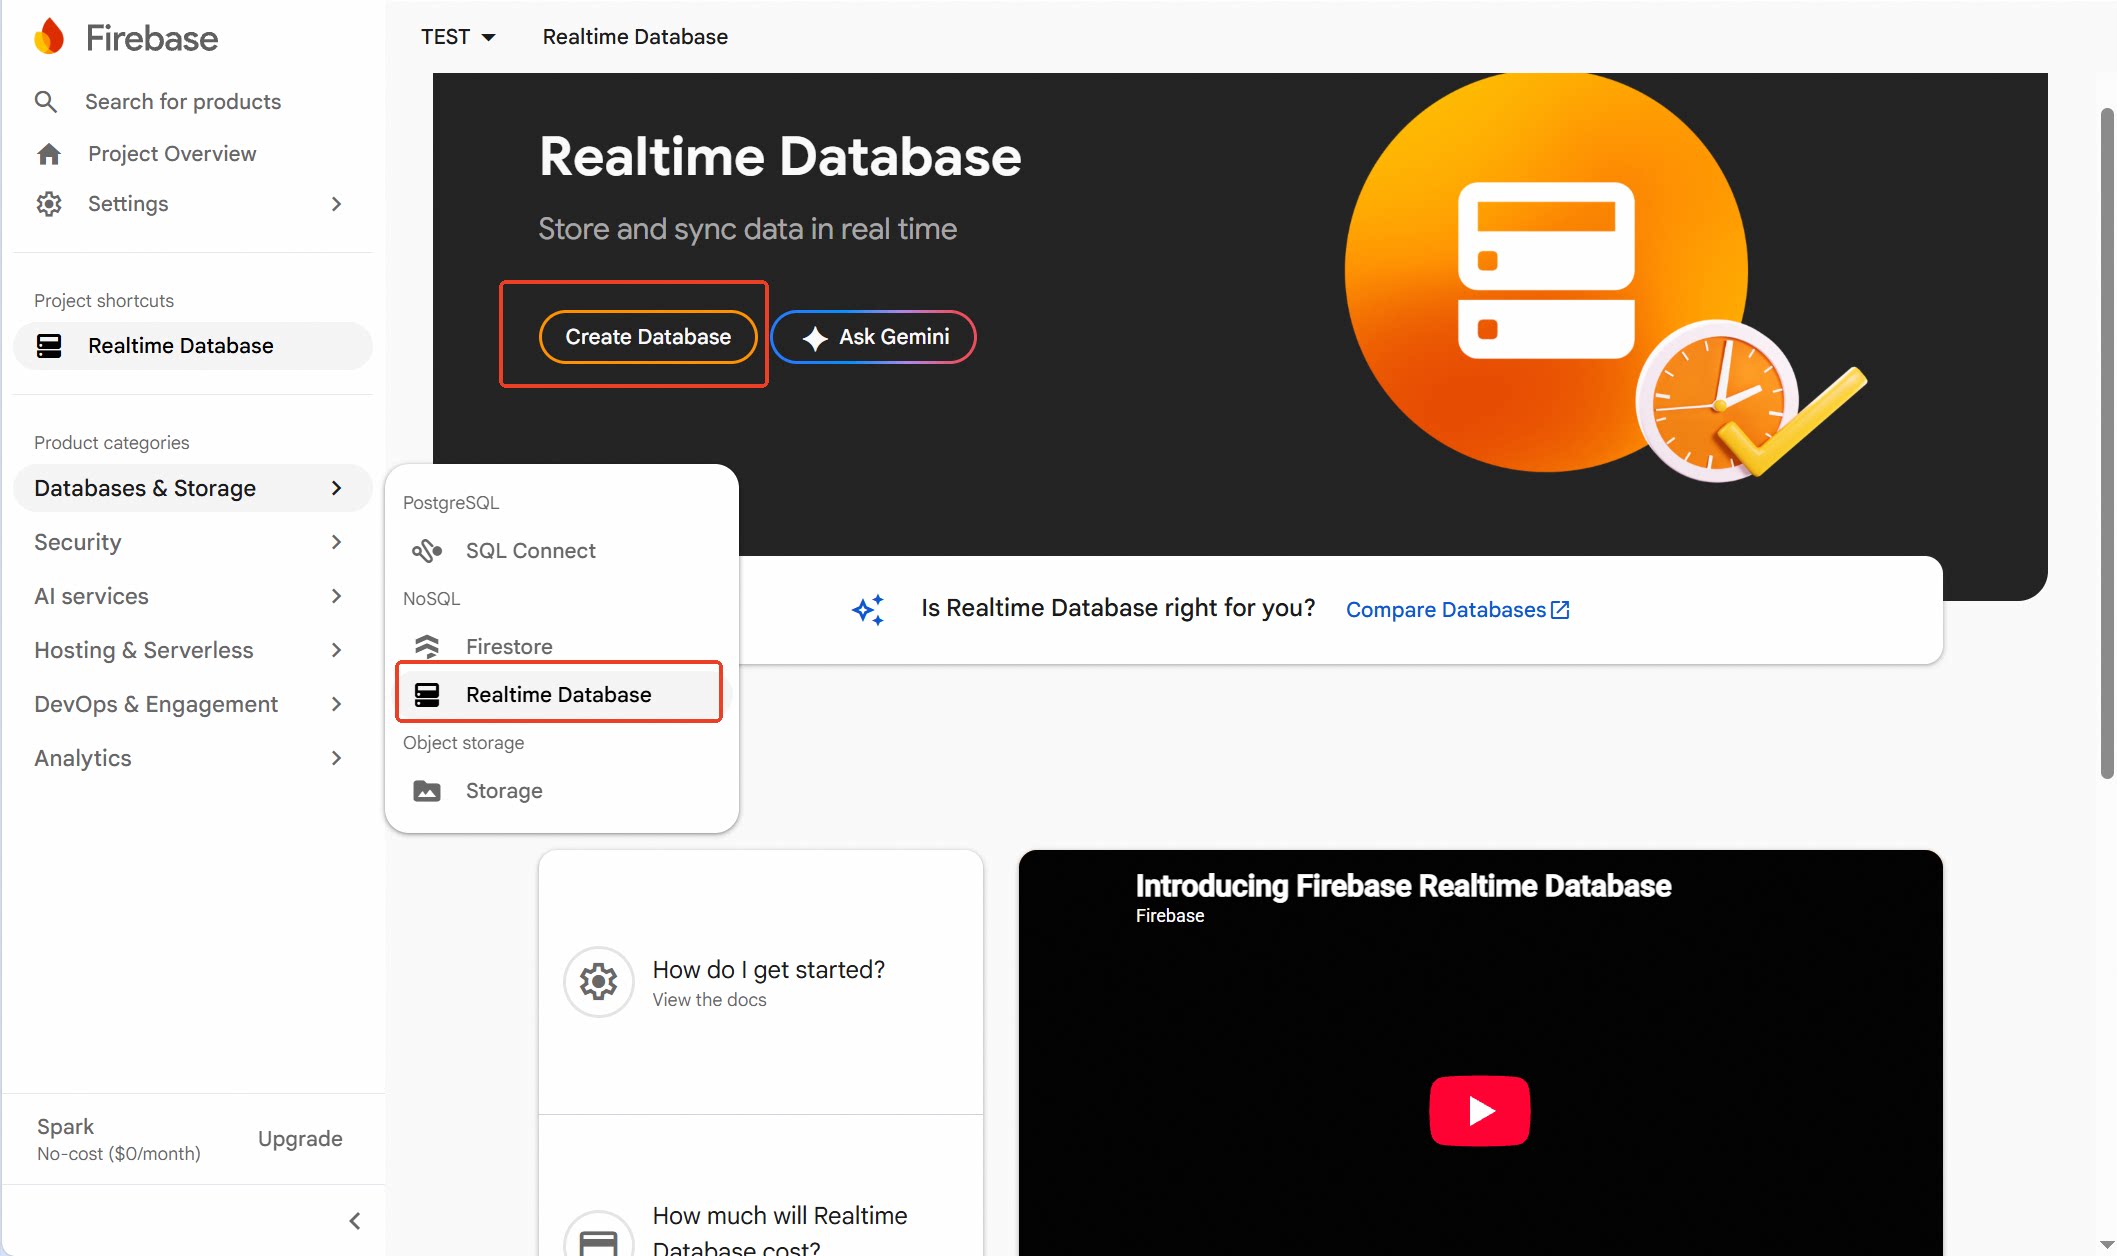Click the Spark No-cost plan label
This screenshot has height=1256, width=2117.
[x=119, y=1139]
